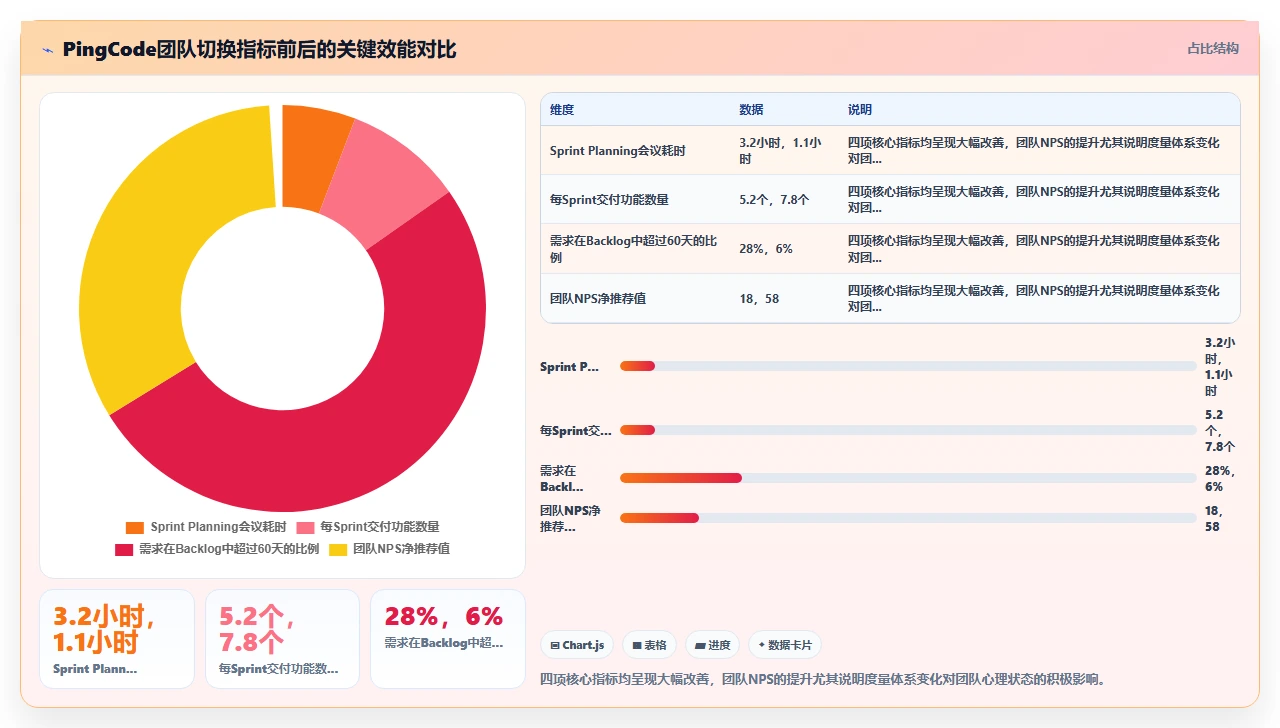Screen dimensions: 1280x728
Task: Toggle the 需求在Backlog中超过60天的比例 legend swatch
Action: tap(124, 549)
